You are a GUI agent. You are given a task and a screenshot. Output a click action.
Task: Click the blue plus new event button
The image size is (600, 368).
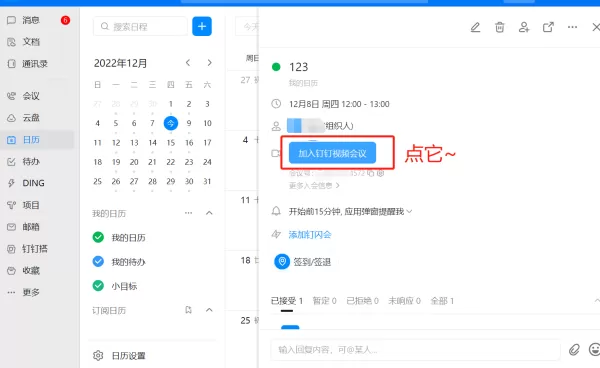pyautogui.click(x=202, y=26)
